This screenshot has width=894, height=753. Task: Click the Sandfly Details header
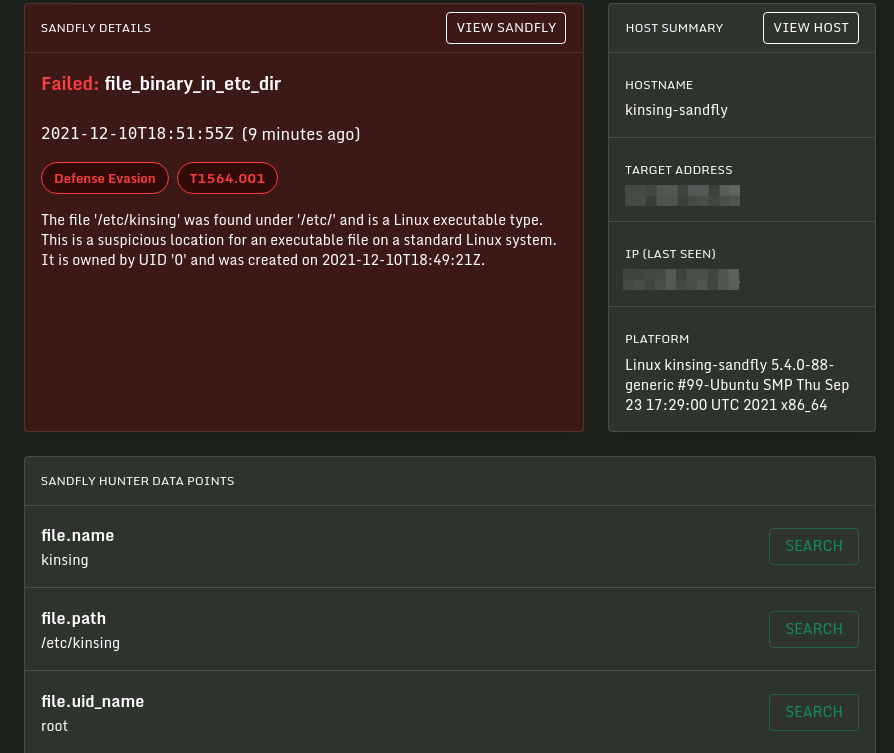coord(96,28)
